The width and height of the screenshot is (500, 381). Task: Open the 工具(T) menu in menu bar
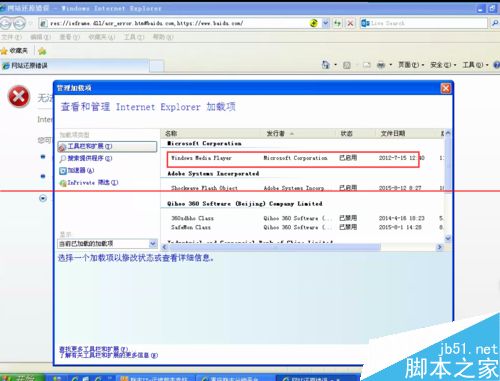[x=134, y=37]
